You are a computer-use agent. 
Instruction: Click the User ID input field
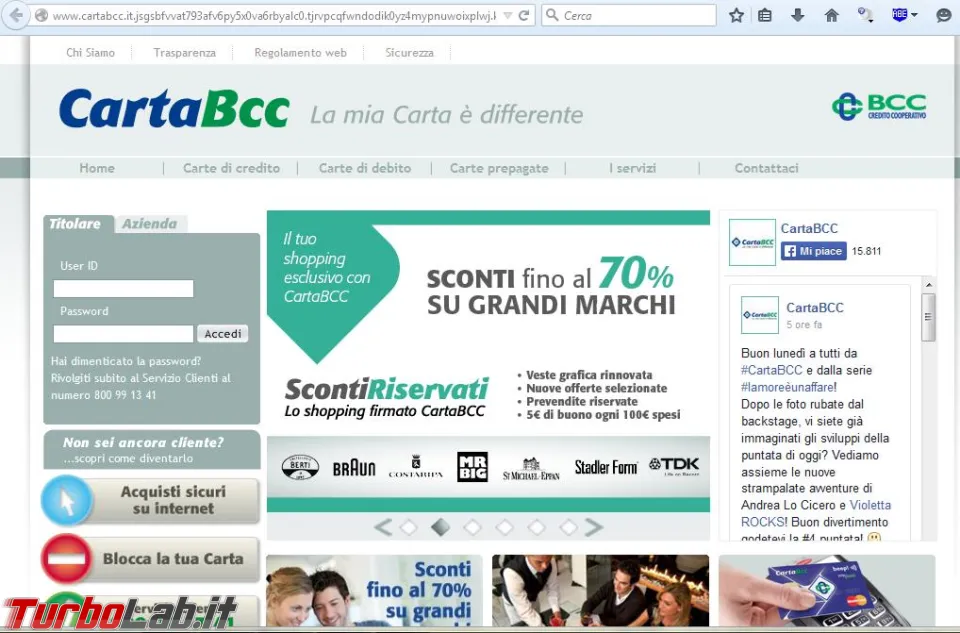pos(123,288)
